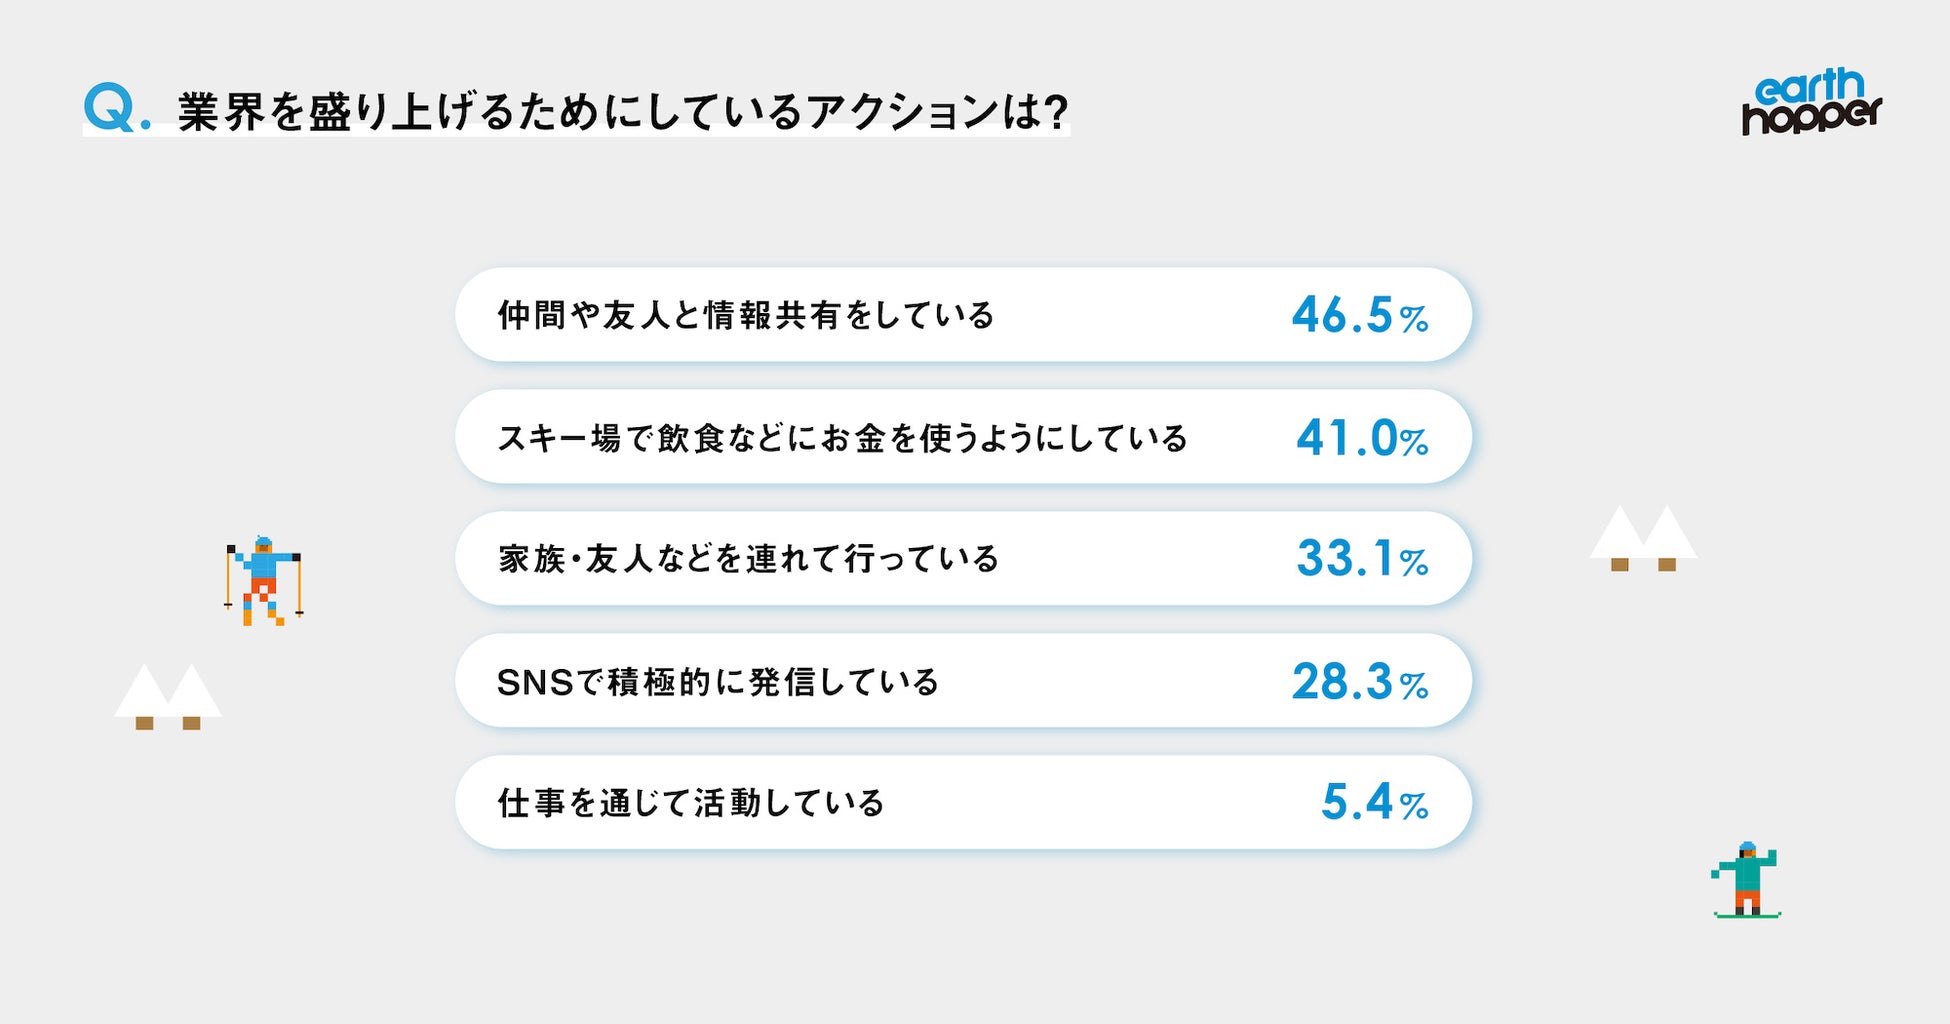Screen dimensions: 1950x1024
Task: Click the pixel snowboarder figure
Action: [1747, 879]
